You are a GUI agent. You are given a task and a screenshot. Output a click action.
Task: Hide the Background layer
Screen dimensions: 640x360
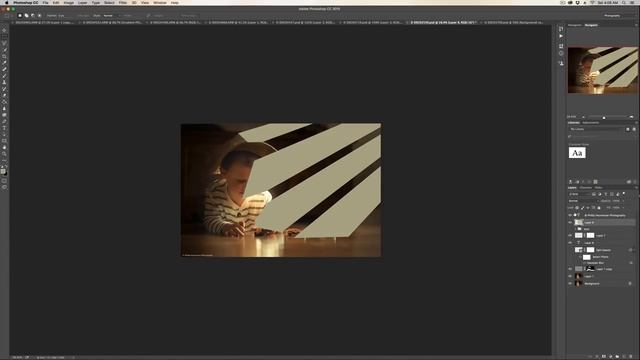pyautogui.click(x=570, y=283)
